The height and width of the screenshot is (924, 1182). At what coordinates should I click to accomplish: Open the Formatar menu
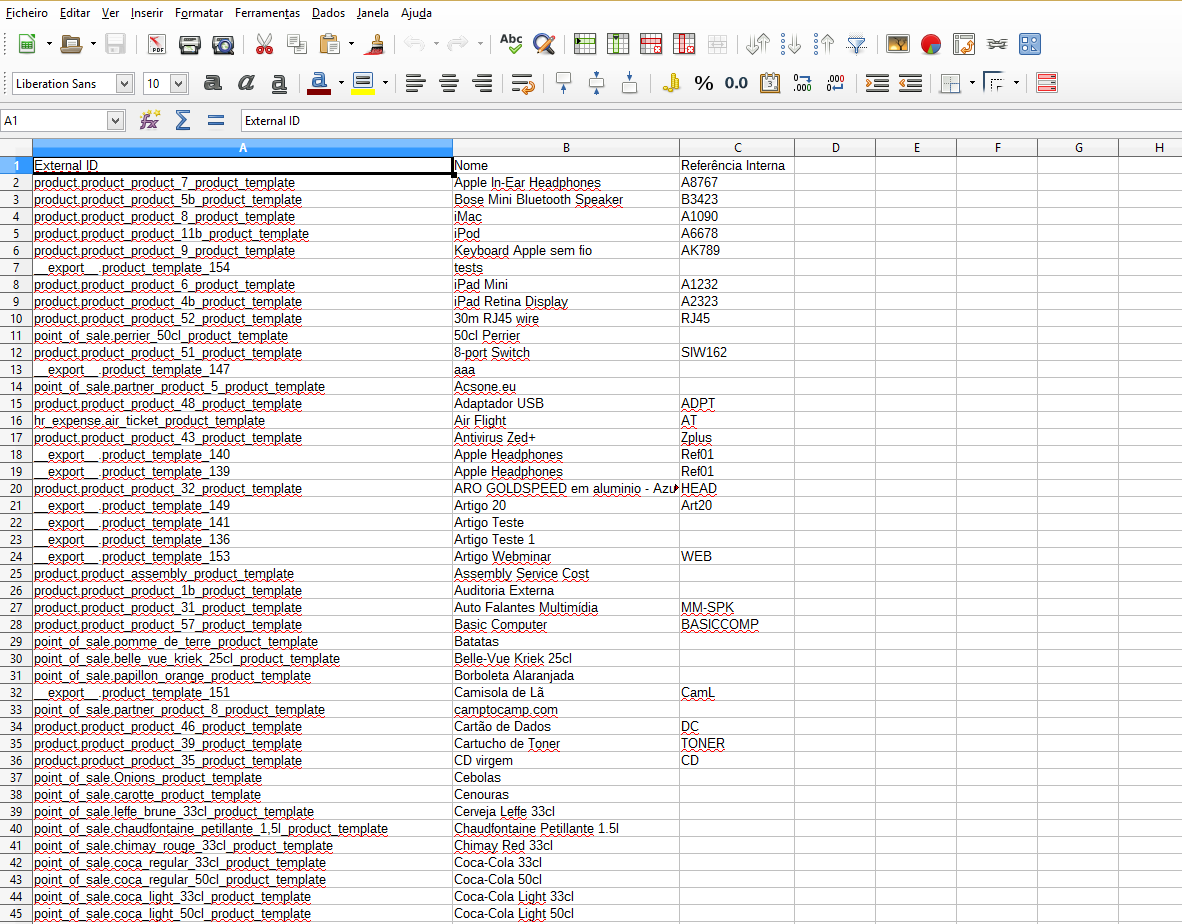(199, 13)
